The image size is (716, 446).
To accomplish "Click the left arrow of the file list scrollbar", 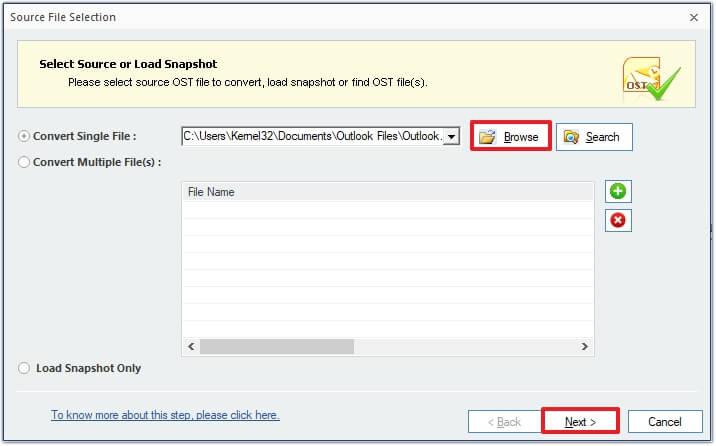I will 191,346.
